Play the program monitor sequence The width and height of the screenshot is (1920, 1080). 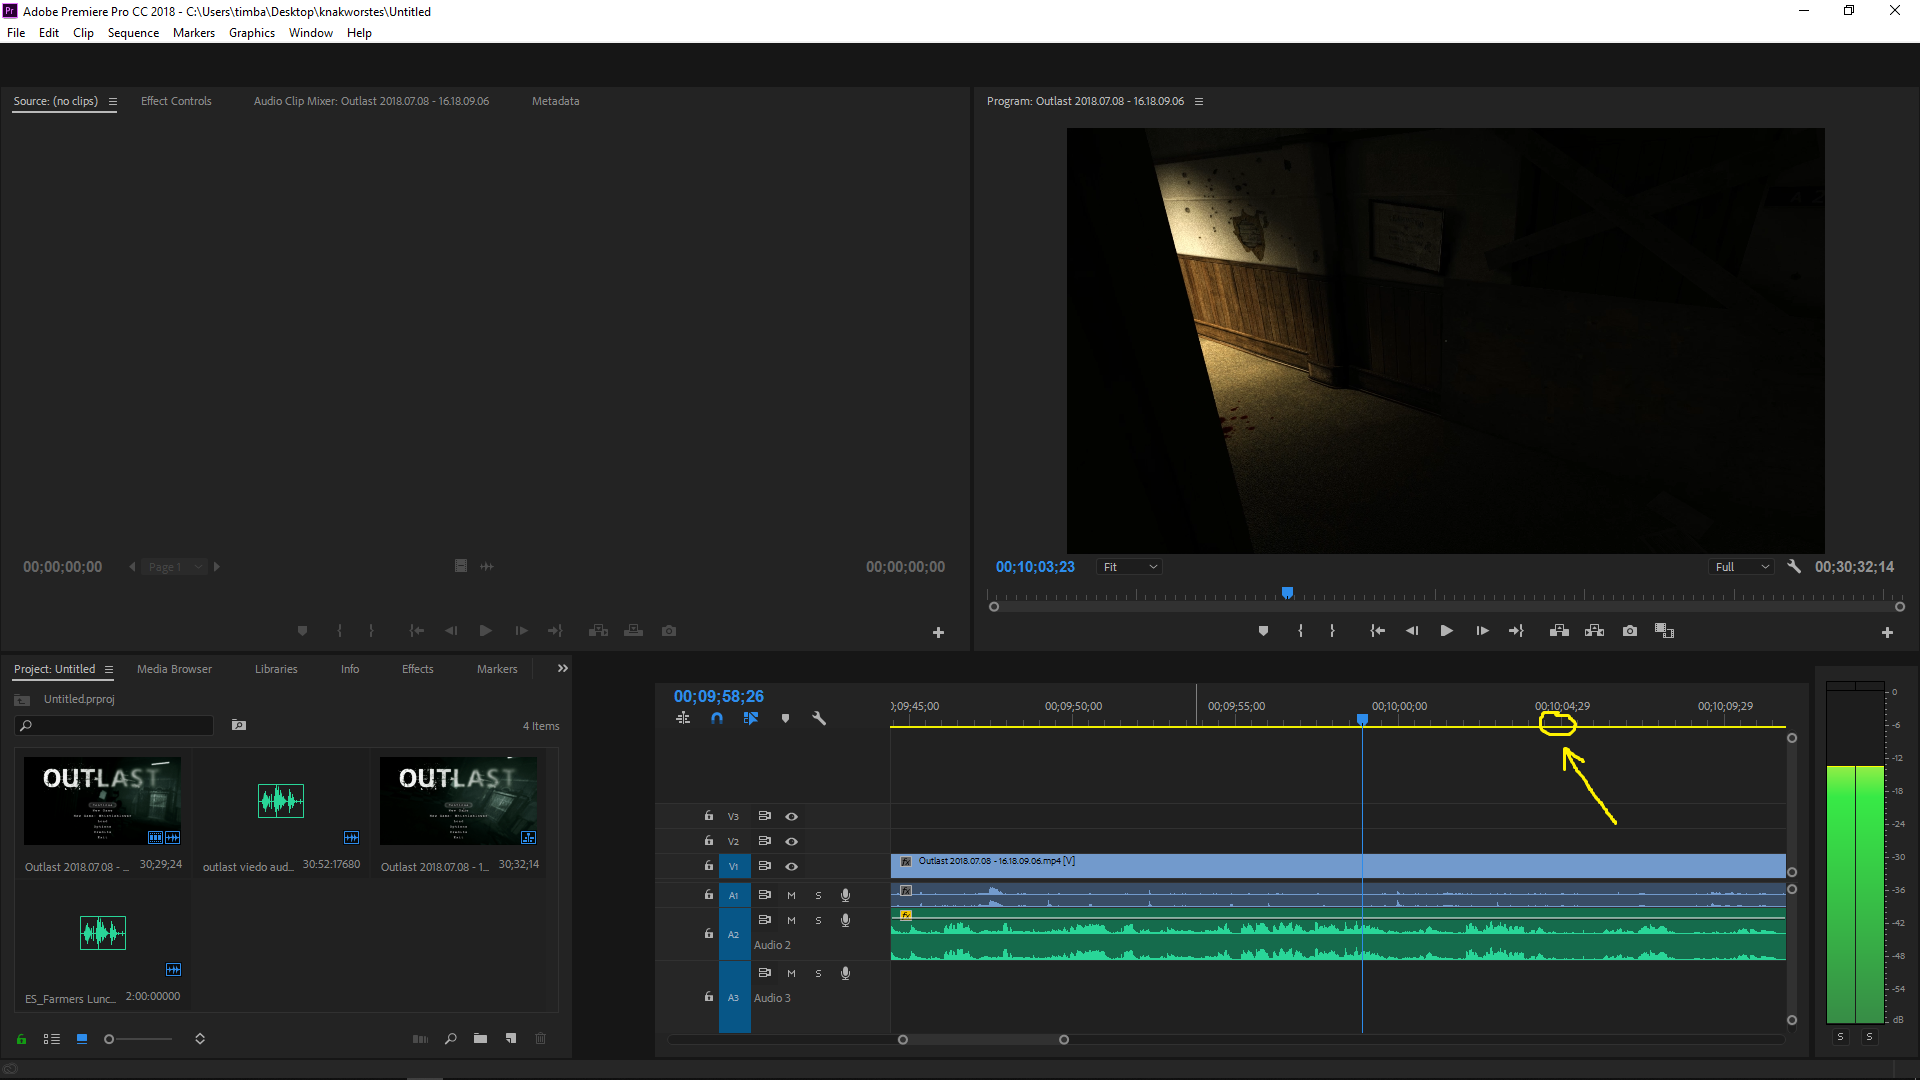1446,631
